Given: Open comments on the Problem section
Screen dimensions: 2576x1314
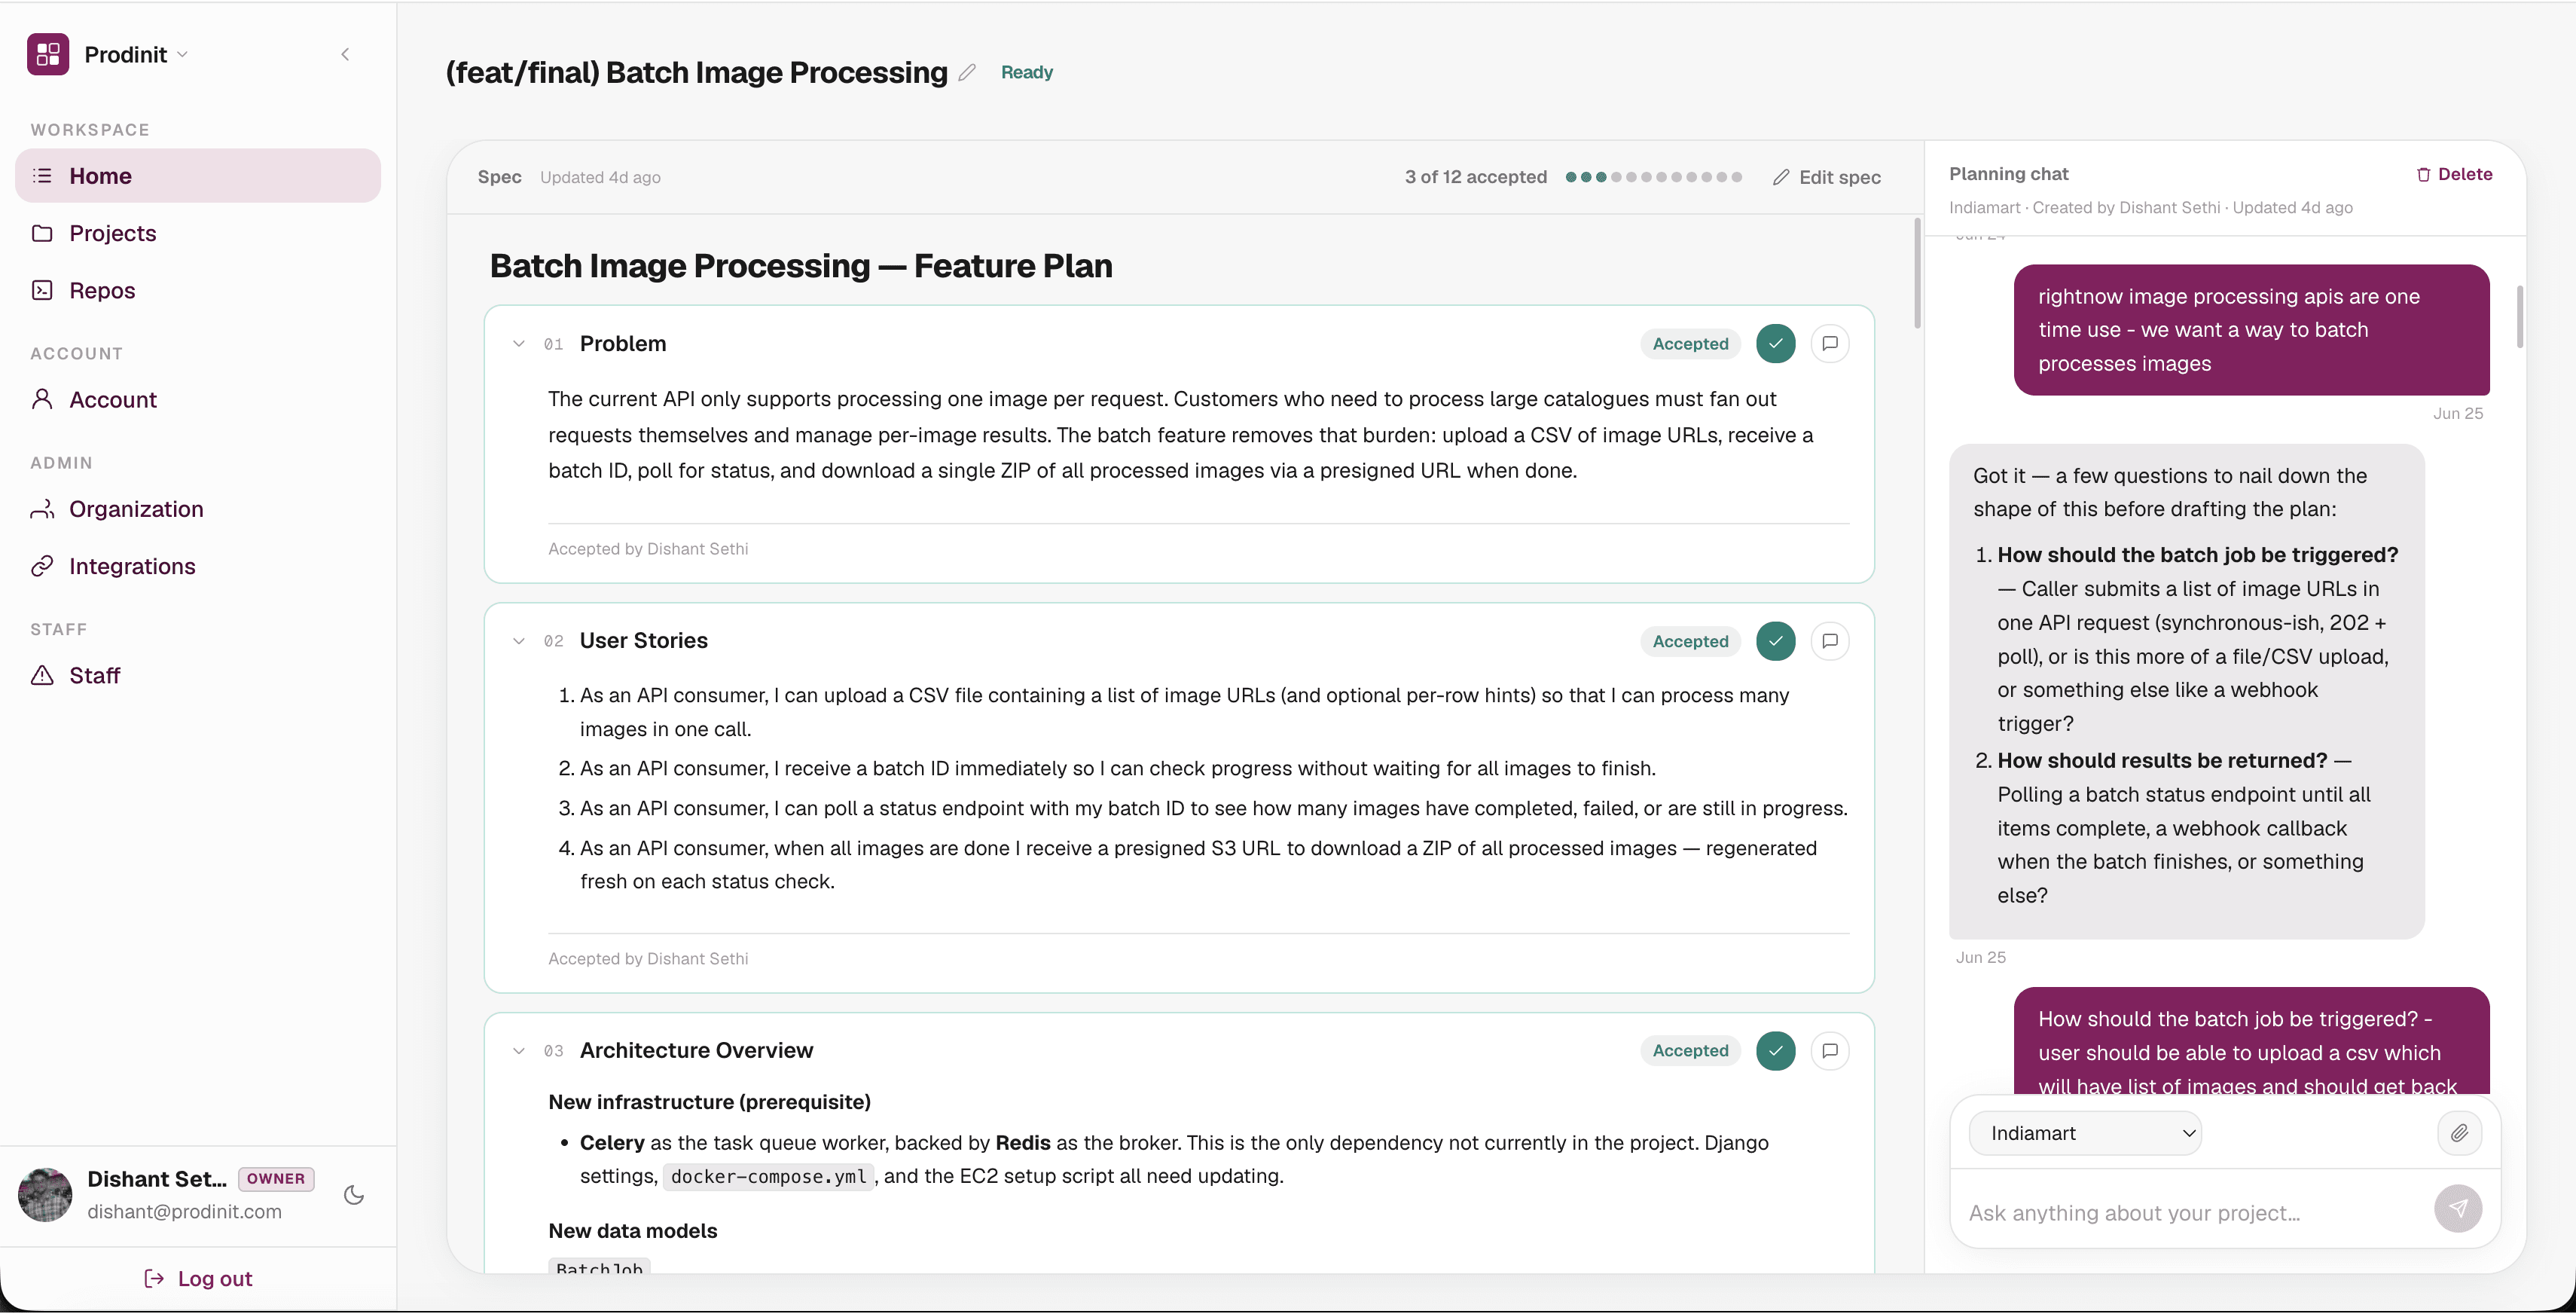Looking at the screenshot, I should (x=1830, y=344).
